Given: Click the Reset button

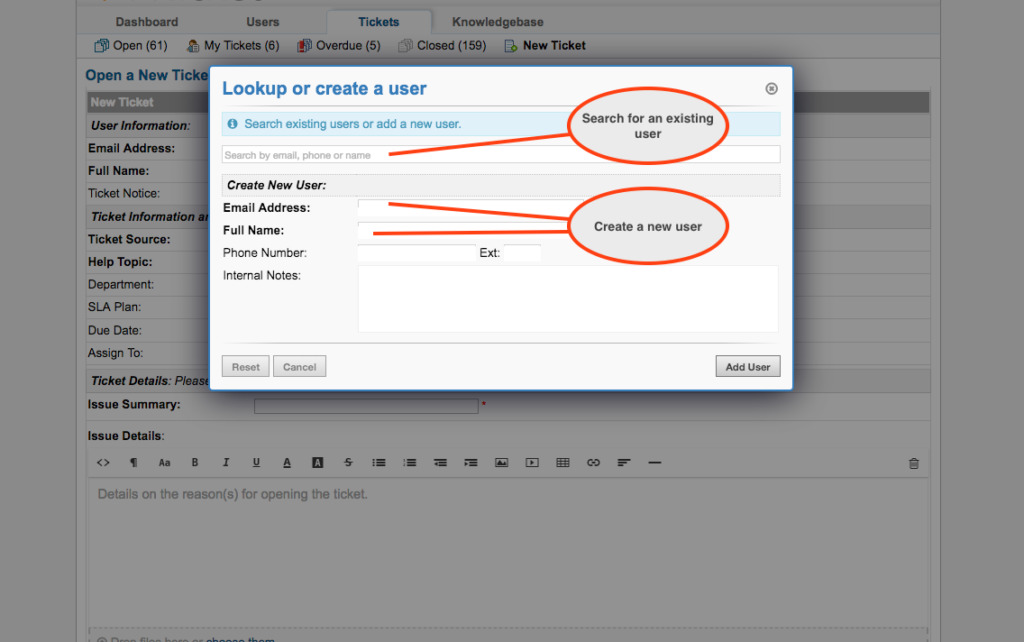Looking at the screenshot, I should click(246, 366).
